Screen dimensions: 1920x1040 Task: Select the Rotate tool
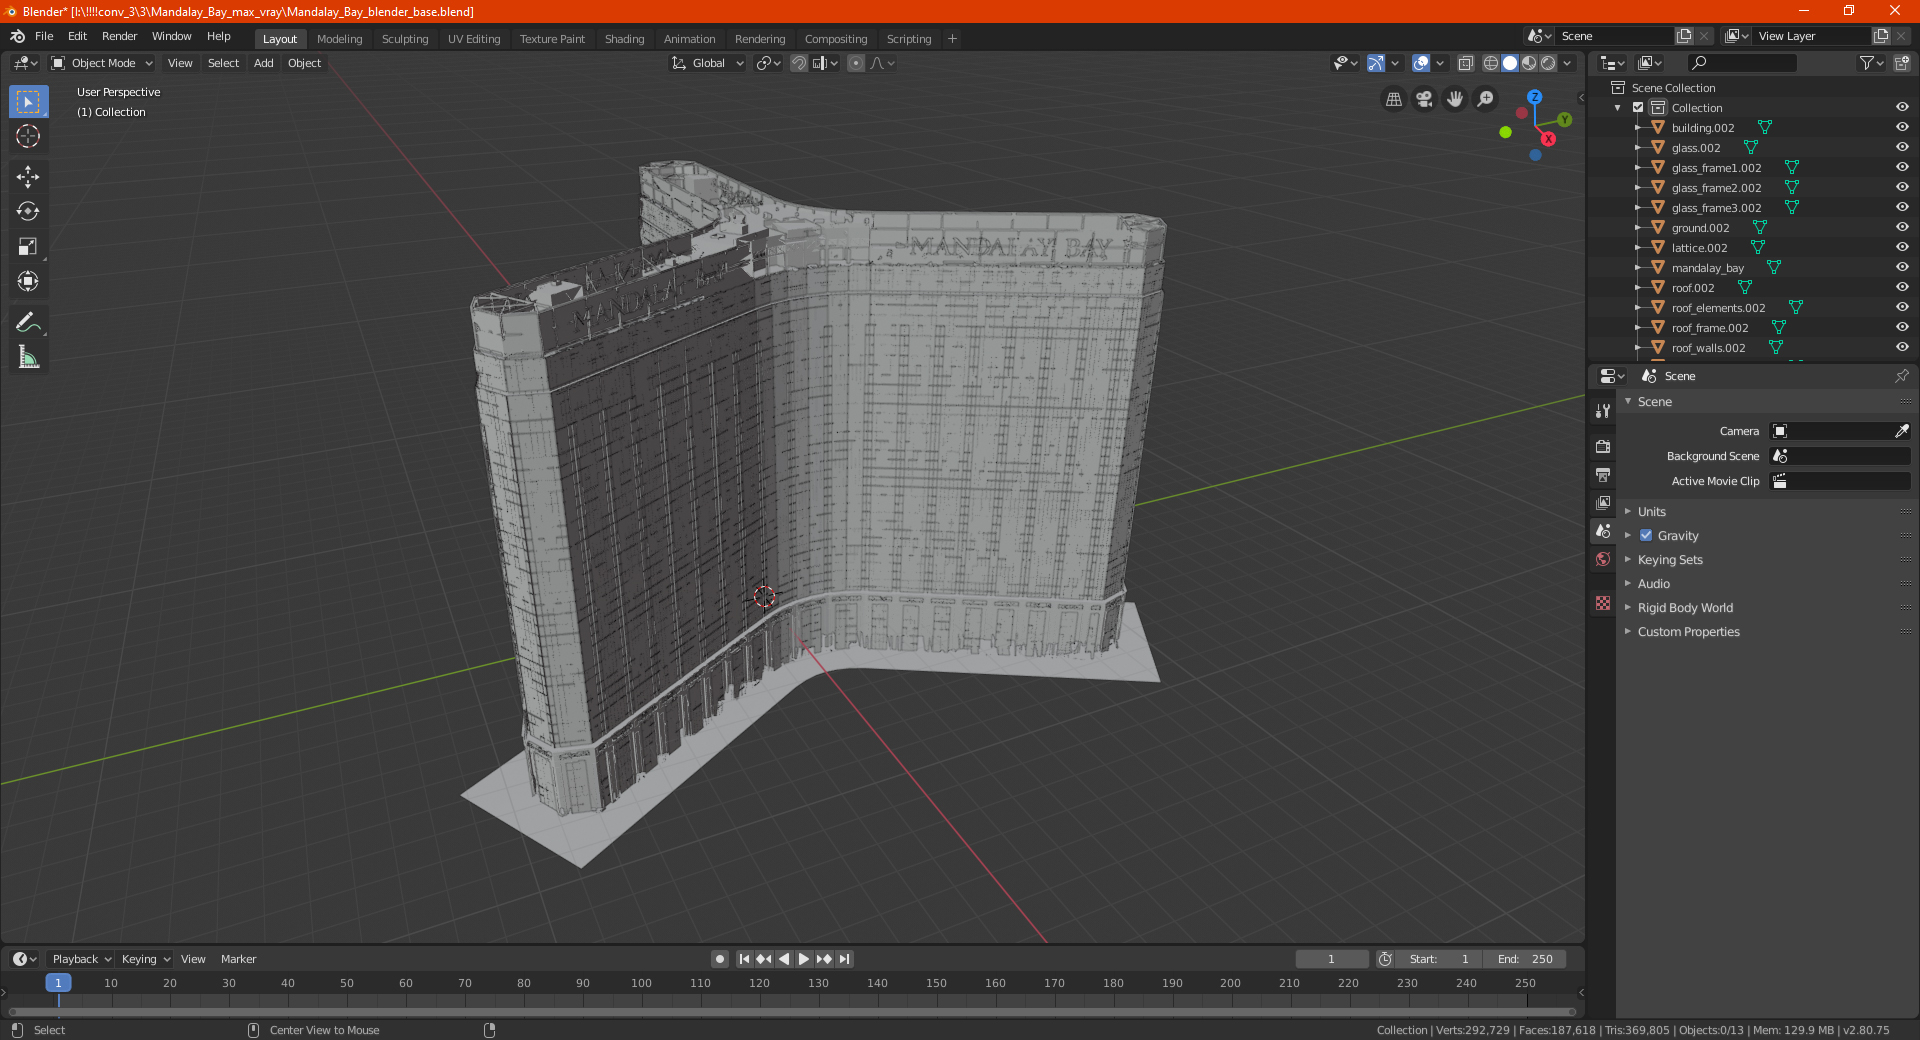[28, 211]
